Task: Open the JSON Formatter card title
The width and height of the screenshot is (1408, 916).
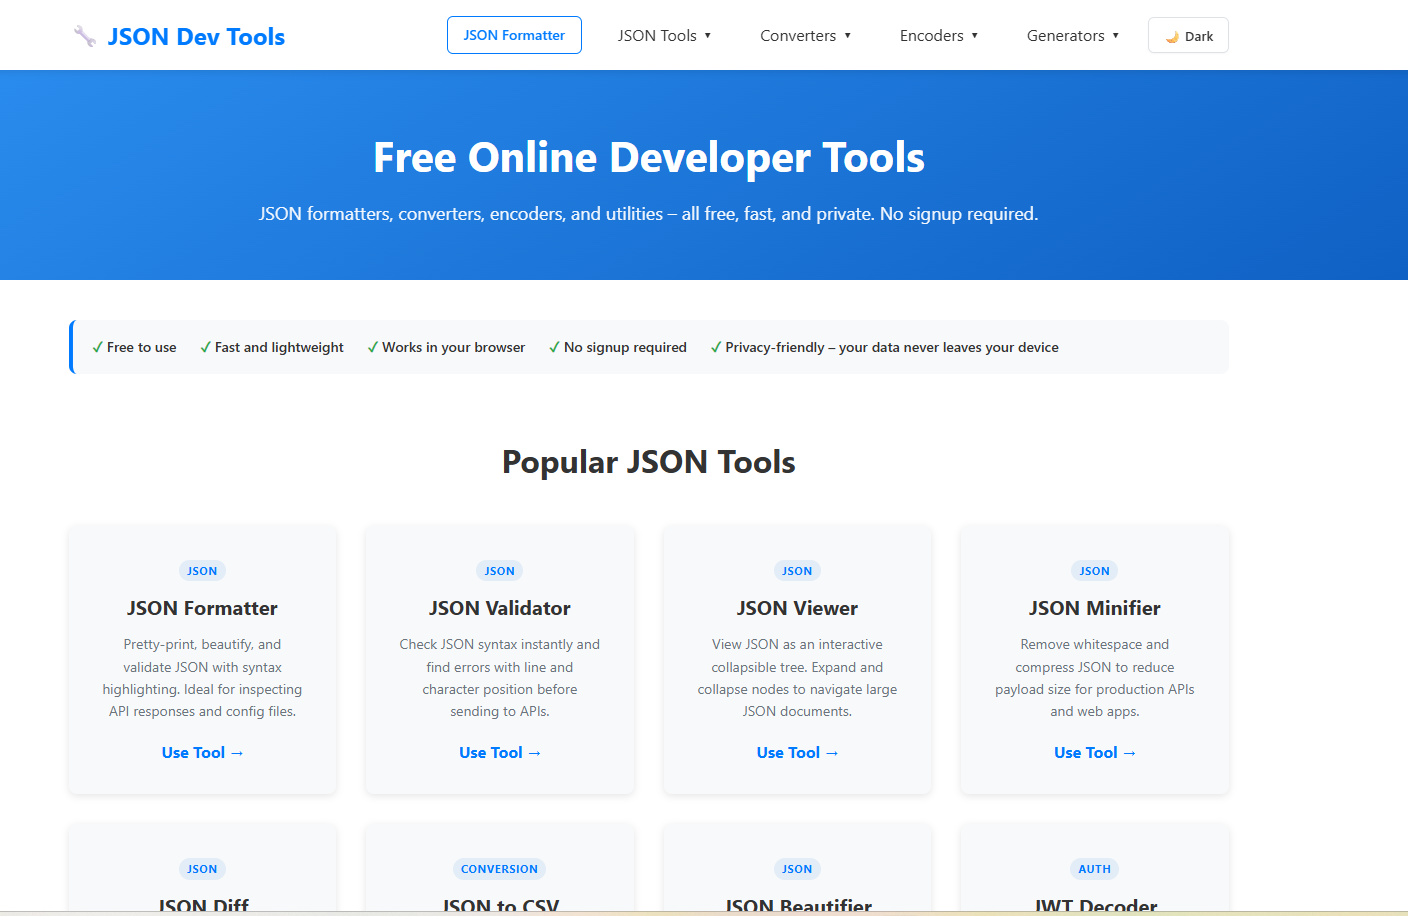Action: [202, 608]
